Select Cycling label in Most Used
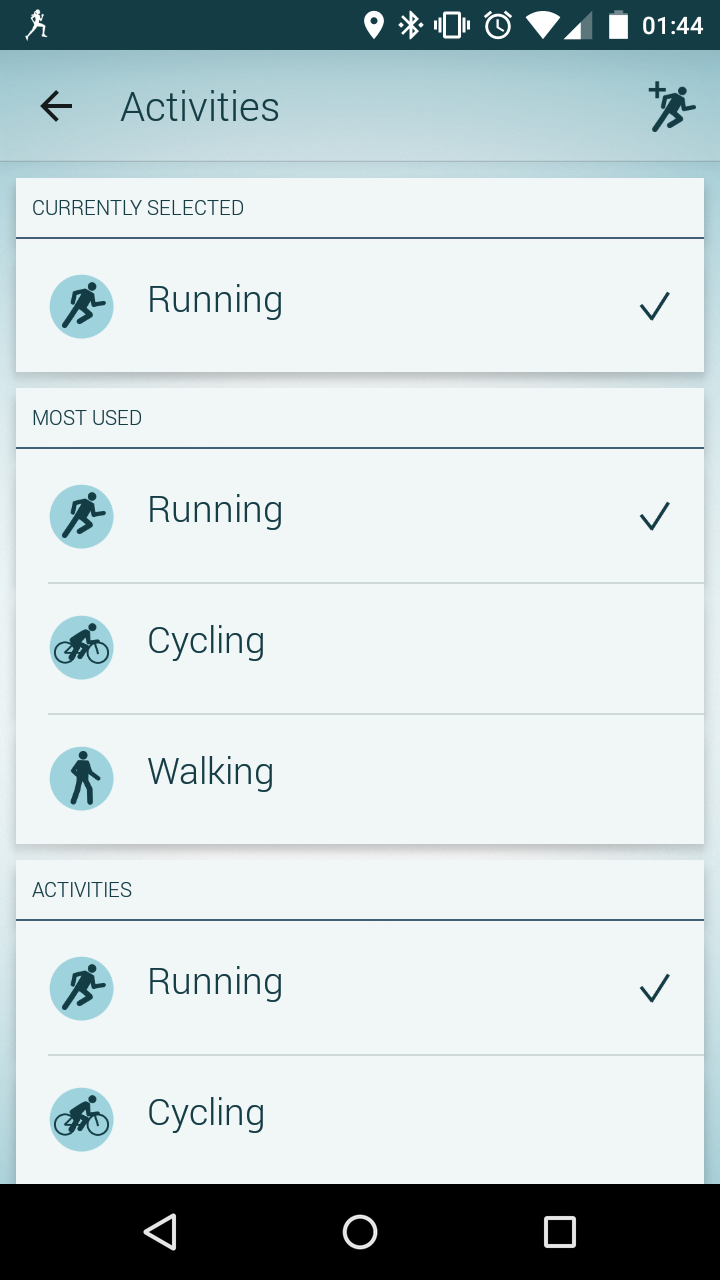This screenshot has width=720, height=1280. [x=206, y=641]
